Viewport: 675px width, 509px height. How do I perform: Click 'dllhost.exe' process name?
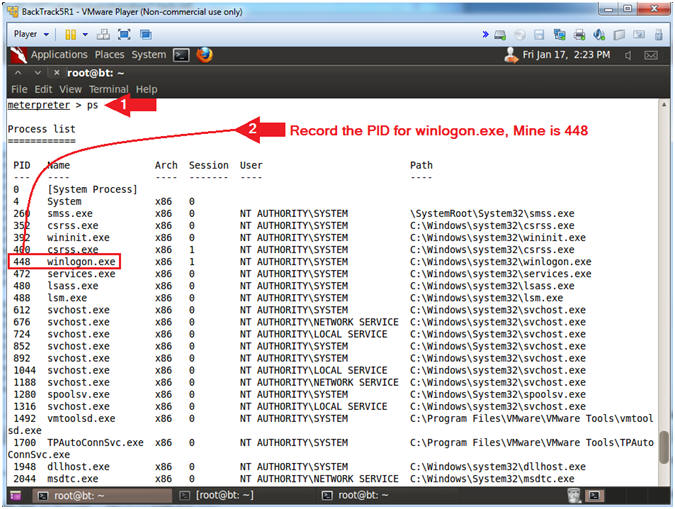(x=78, y=467)
